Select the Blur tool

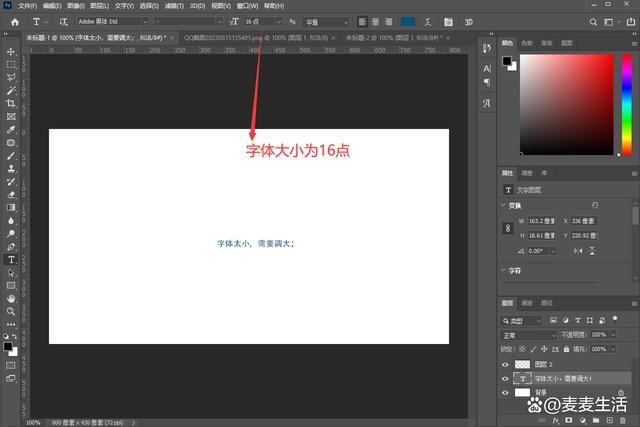point(11,221)
